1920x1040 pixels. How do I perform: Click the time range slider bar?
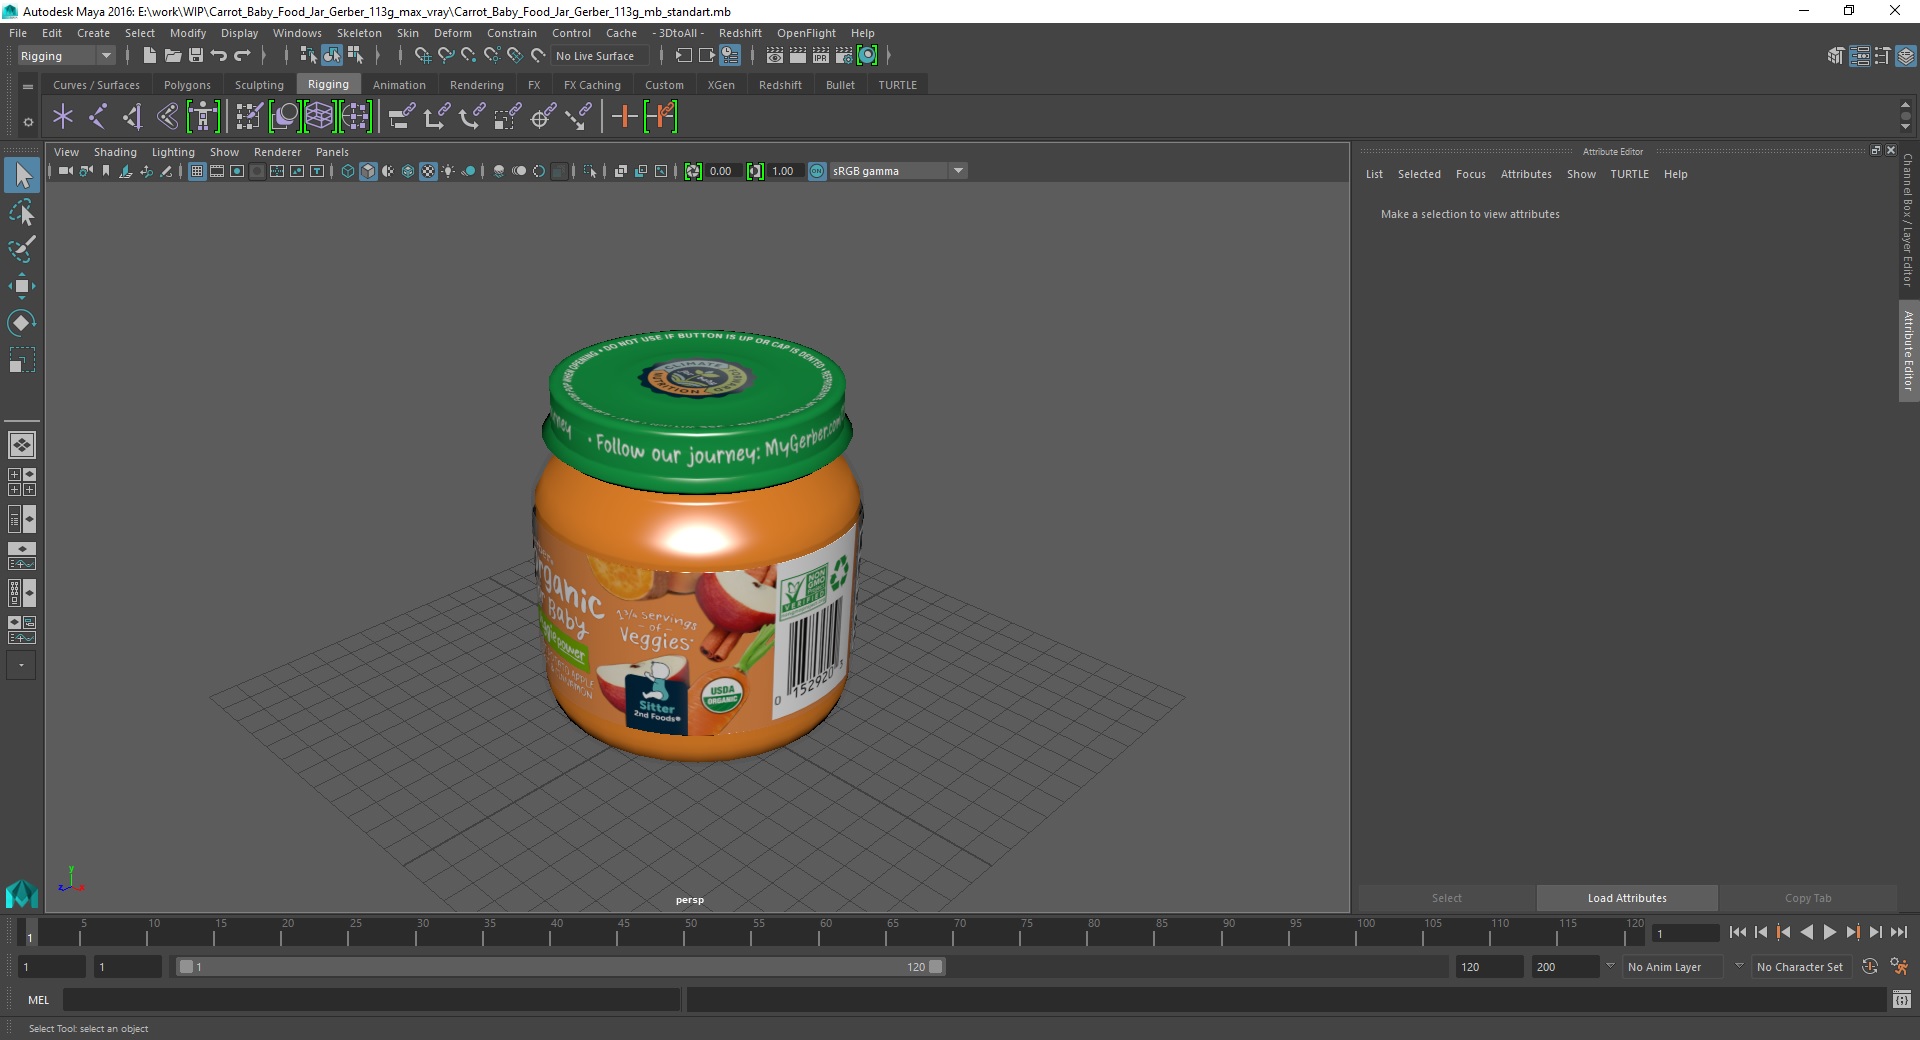click(560, 967)
